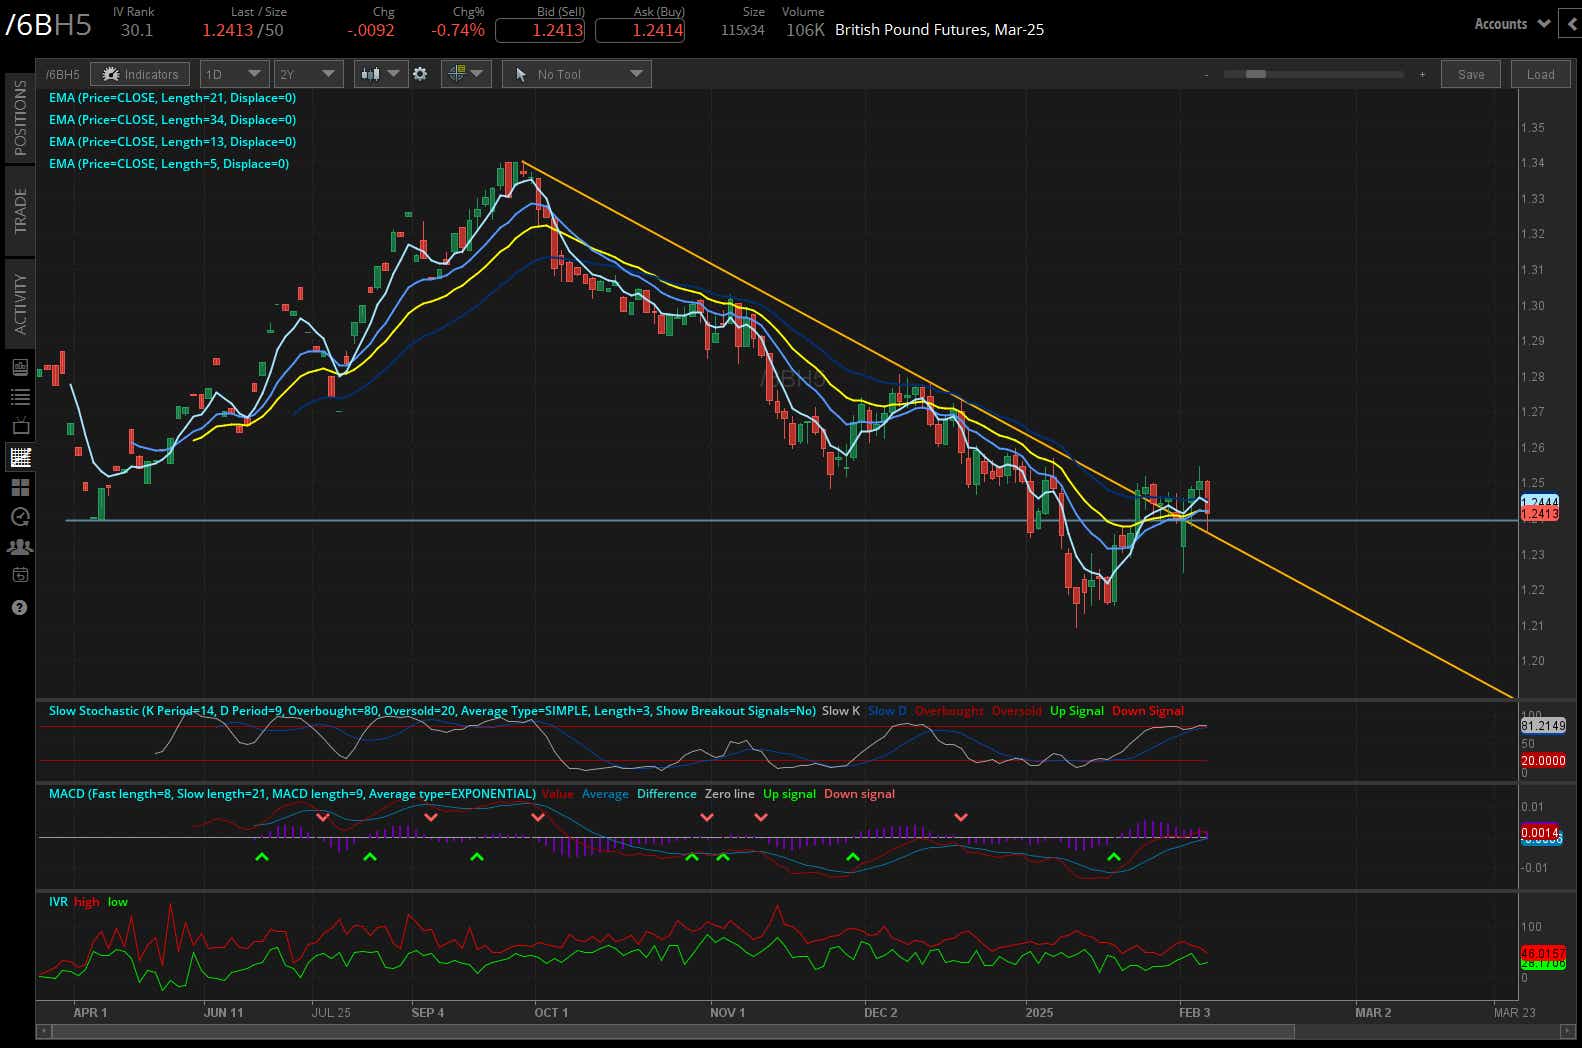Open the TV media icon in the sidebar

20,427
